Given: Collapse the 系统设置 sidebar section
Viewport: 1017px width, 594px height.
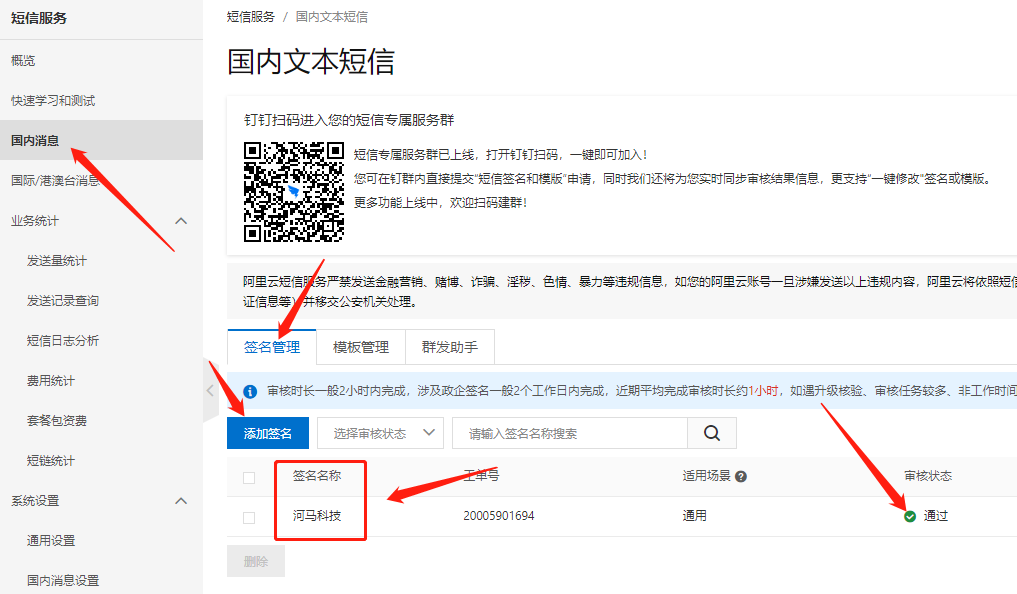Looking at the screenshot, I should click(181, 500).
